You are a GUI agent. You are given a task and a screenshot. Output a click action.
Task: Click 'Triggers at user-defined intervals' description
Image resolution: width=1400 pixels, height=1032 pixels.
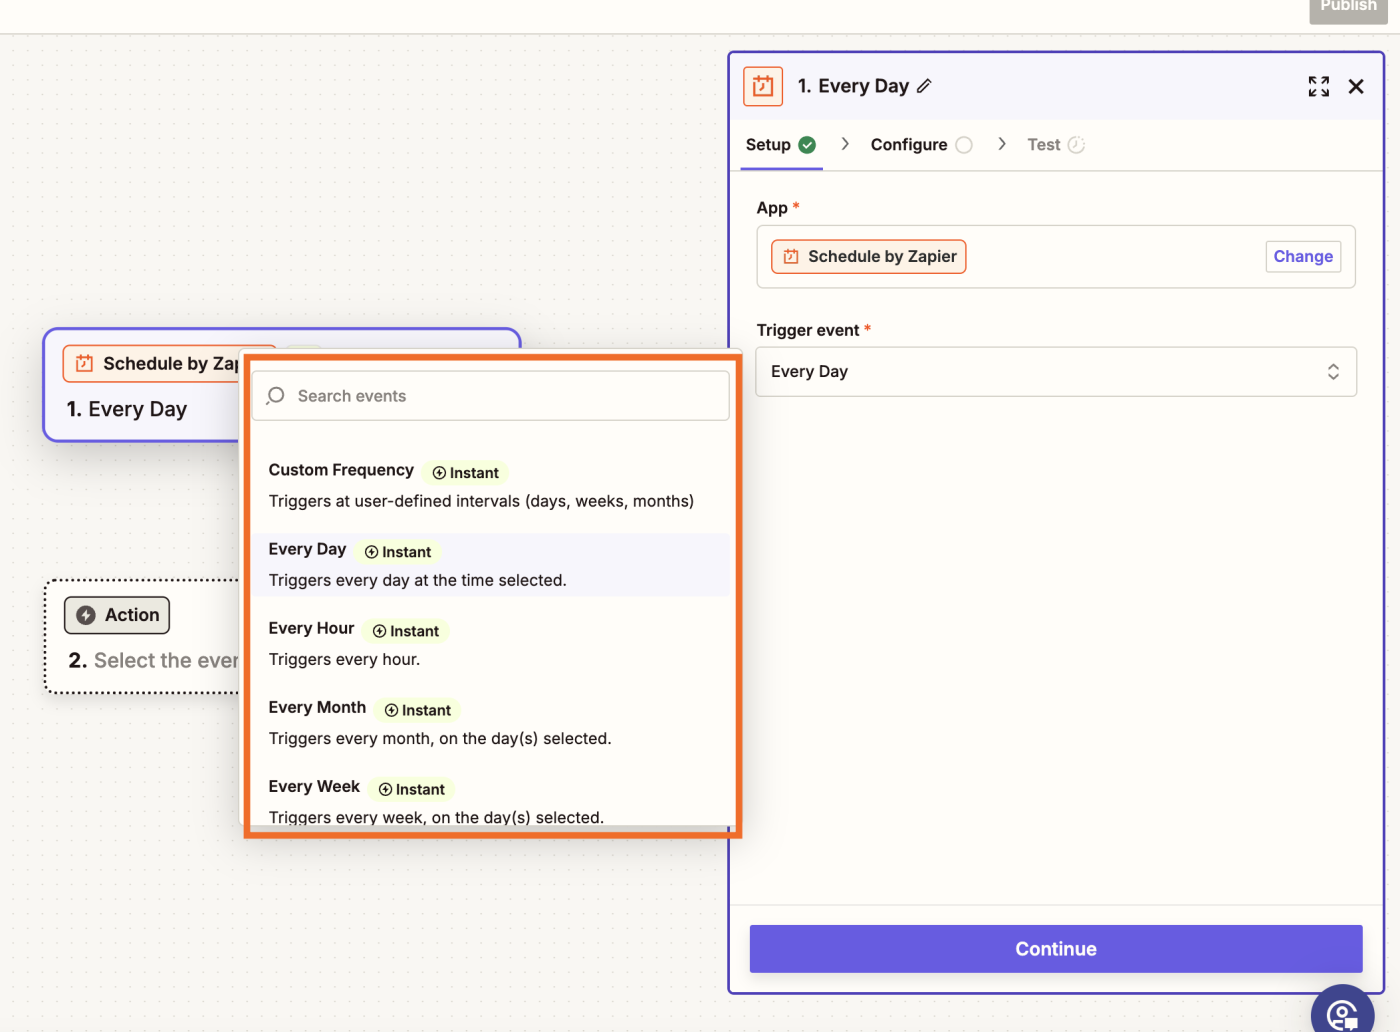(x=481, y=502)
